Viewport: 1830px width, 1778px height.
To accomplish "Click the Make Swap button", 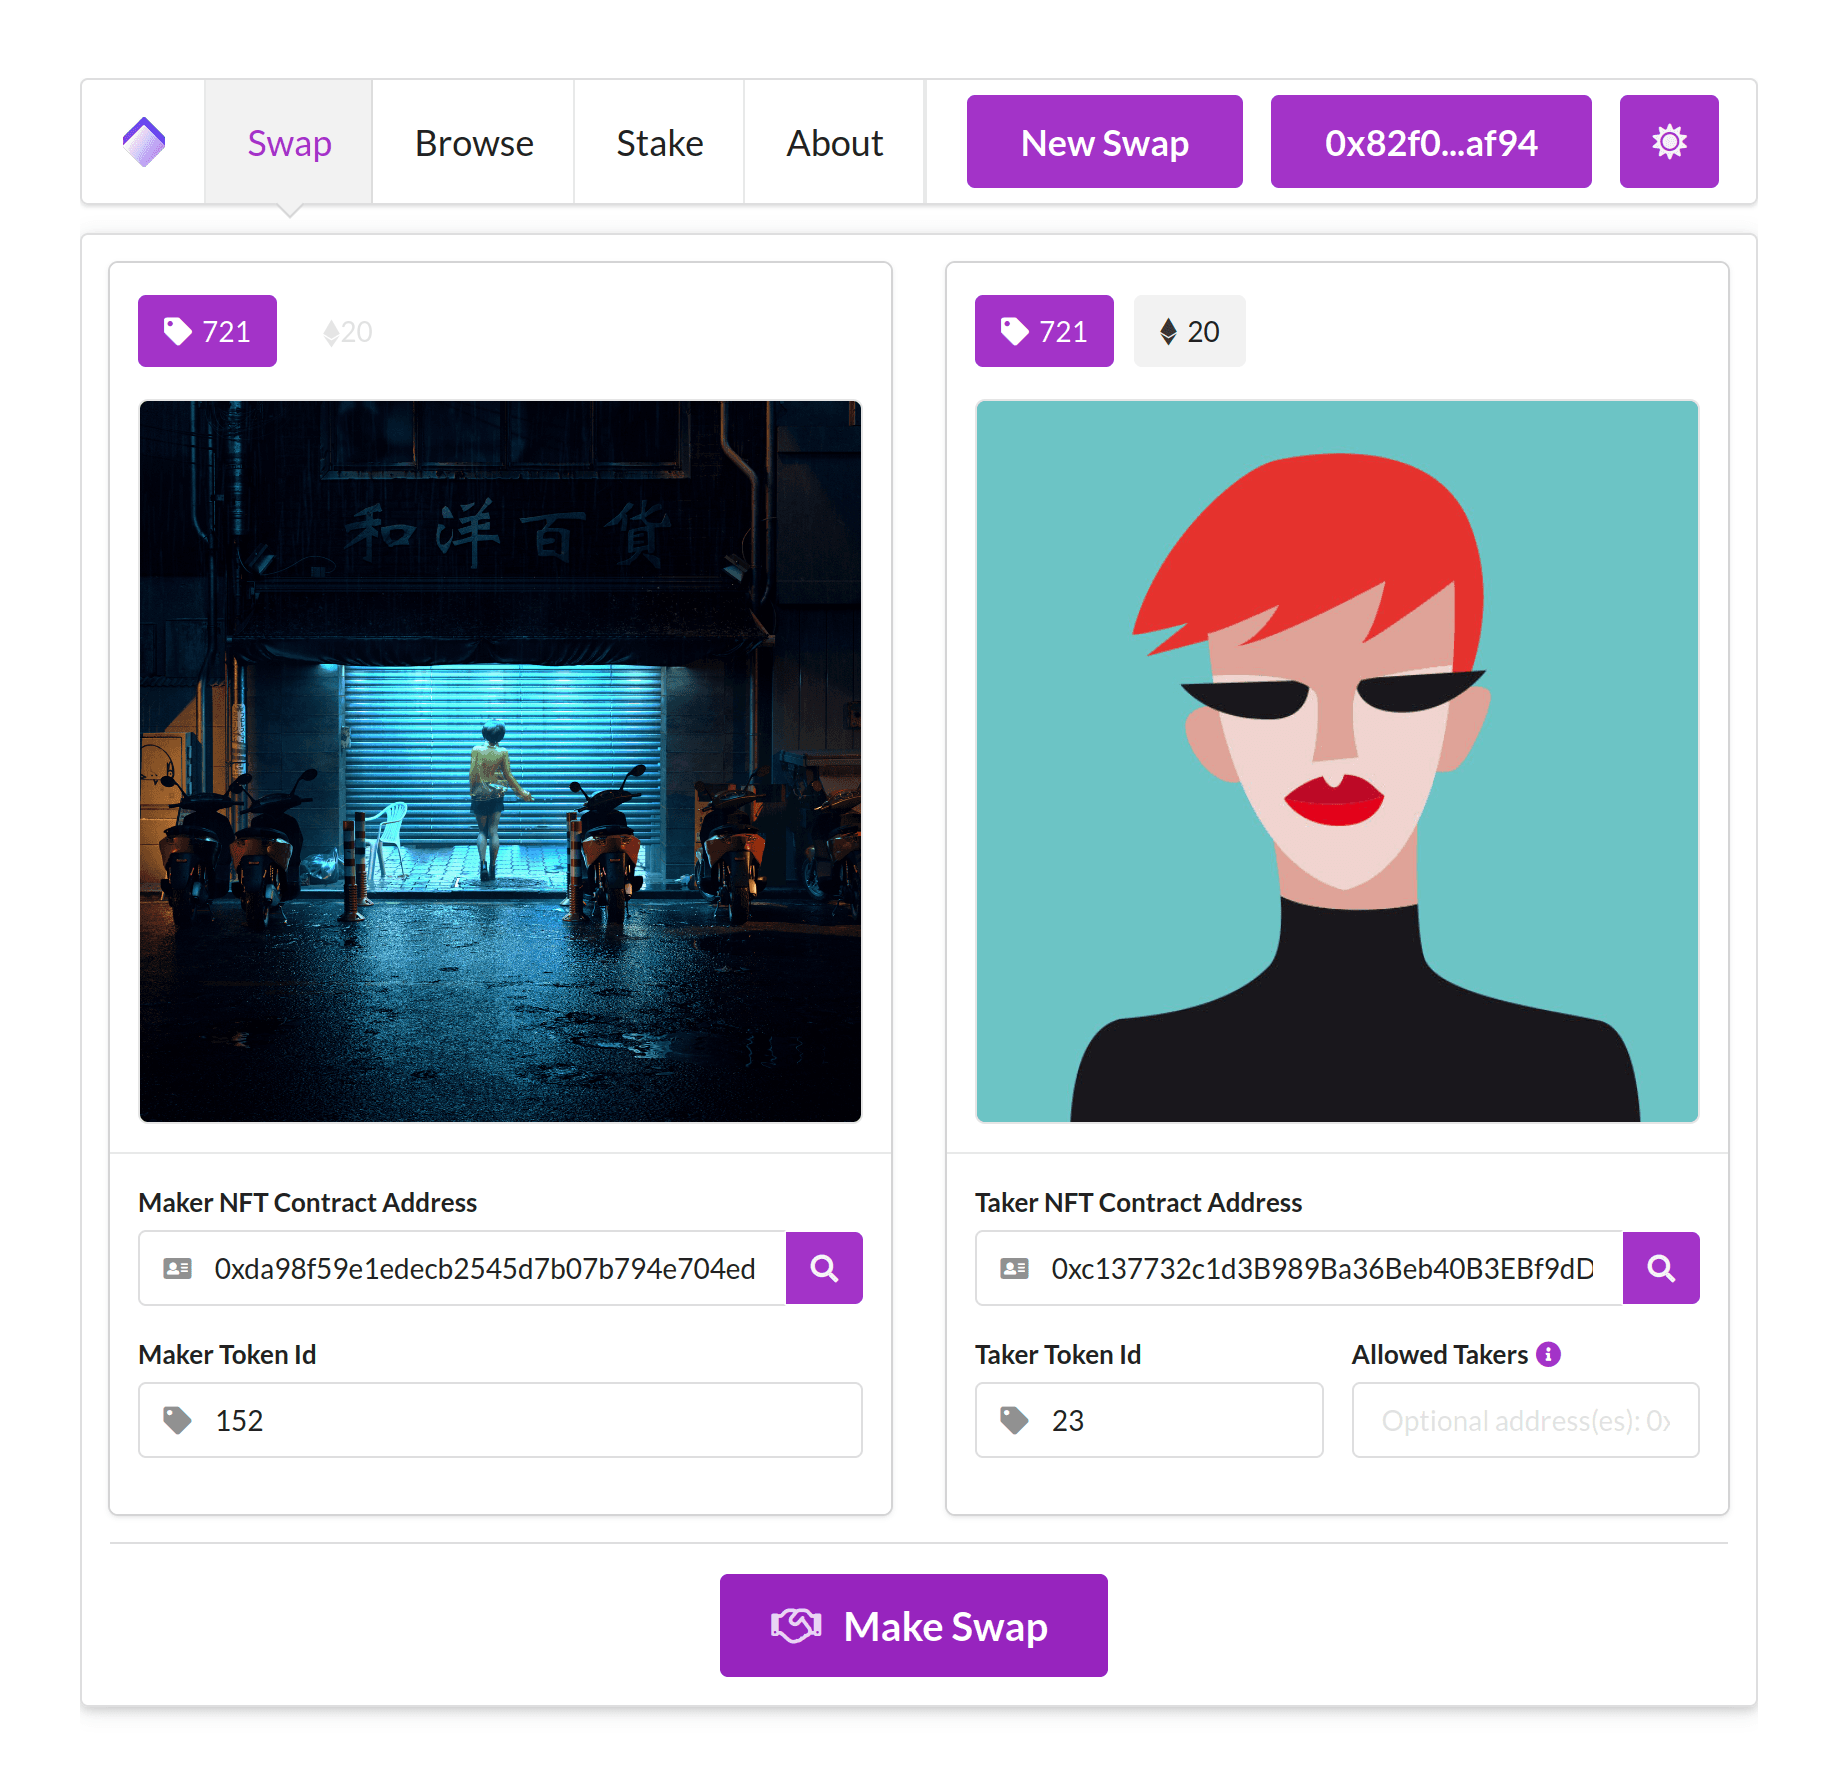I will [x=913, y=1625].
